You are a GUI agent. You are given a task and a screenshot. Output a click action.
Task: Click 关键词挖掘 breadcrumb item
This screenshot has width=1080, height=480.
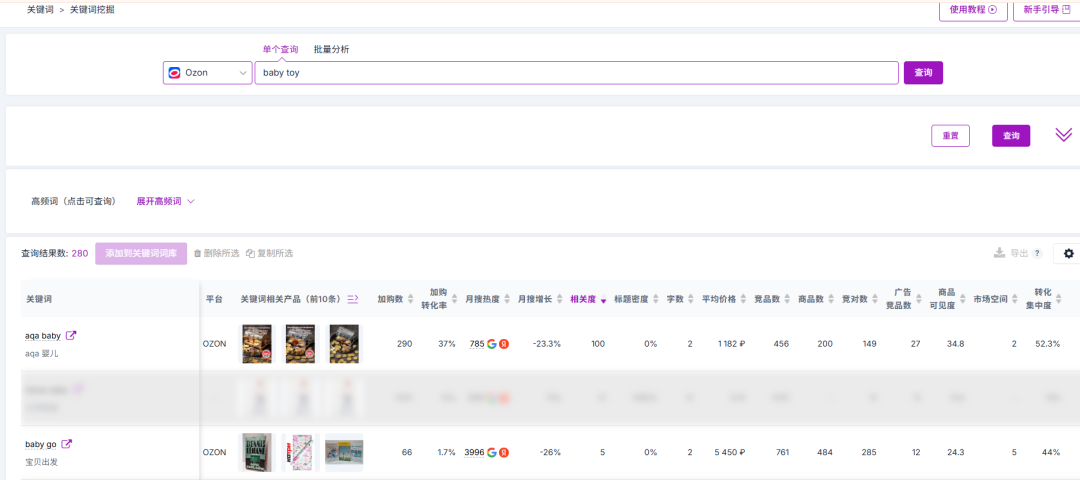coord(92,10)
